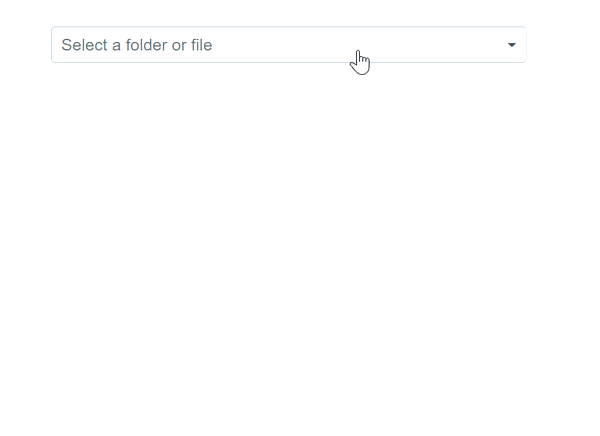
Task: Open the tree select via its caret
Action: tap(512, 45)
